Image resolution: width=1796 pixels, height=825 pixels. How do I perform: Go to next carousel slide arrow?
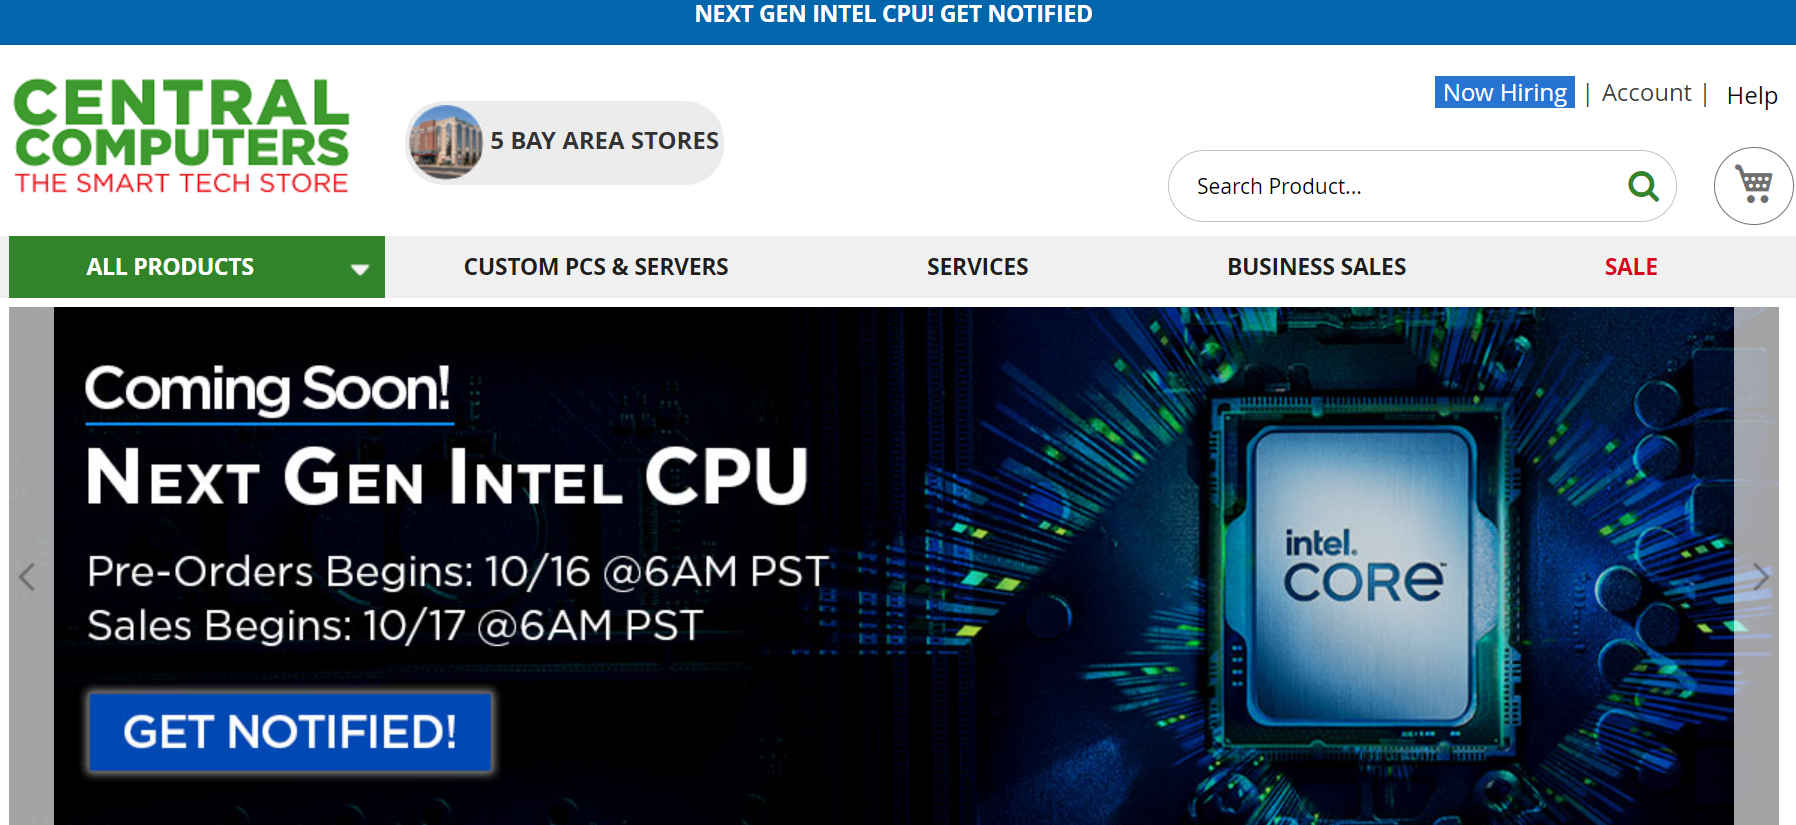pos(1761,577)
